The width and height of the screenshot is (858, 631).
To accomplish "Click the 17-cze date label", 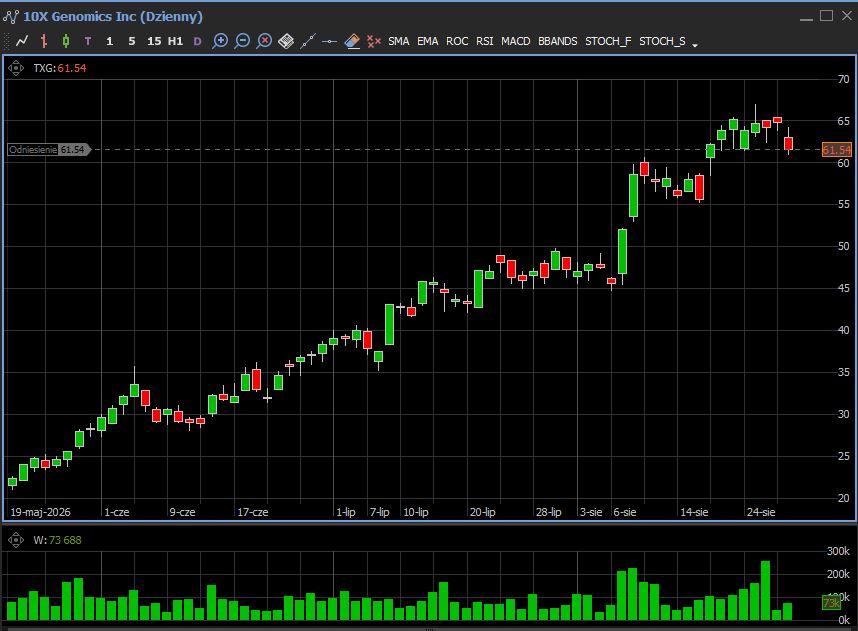I will [253, 512].
